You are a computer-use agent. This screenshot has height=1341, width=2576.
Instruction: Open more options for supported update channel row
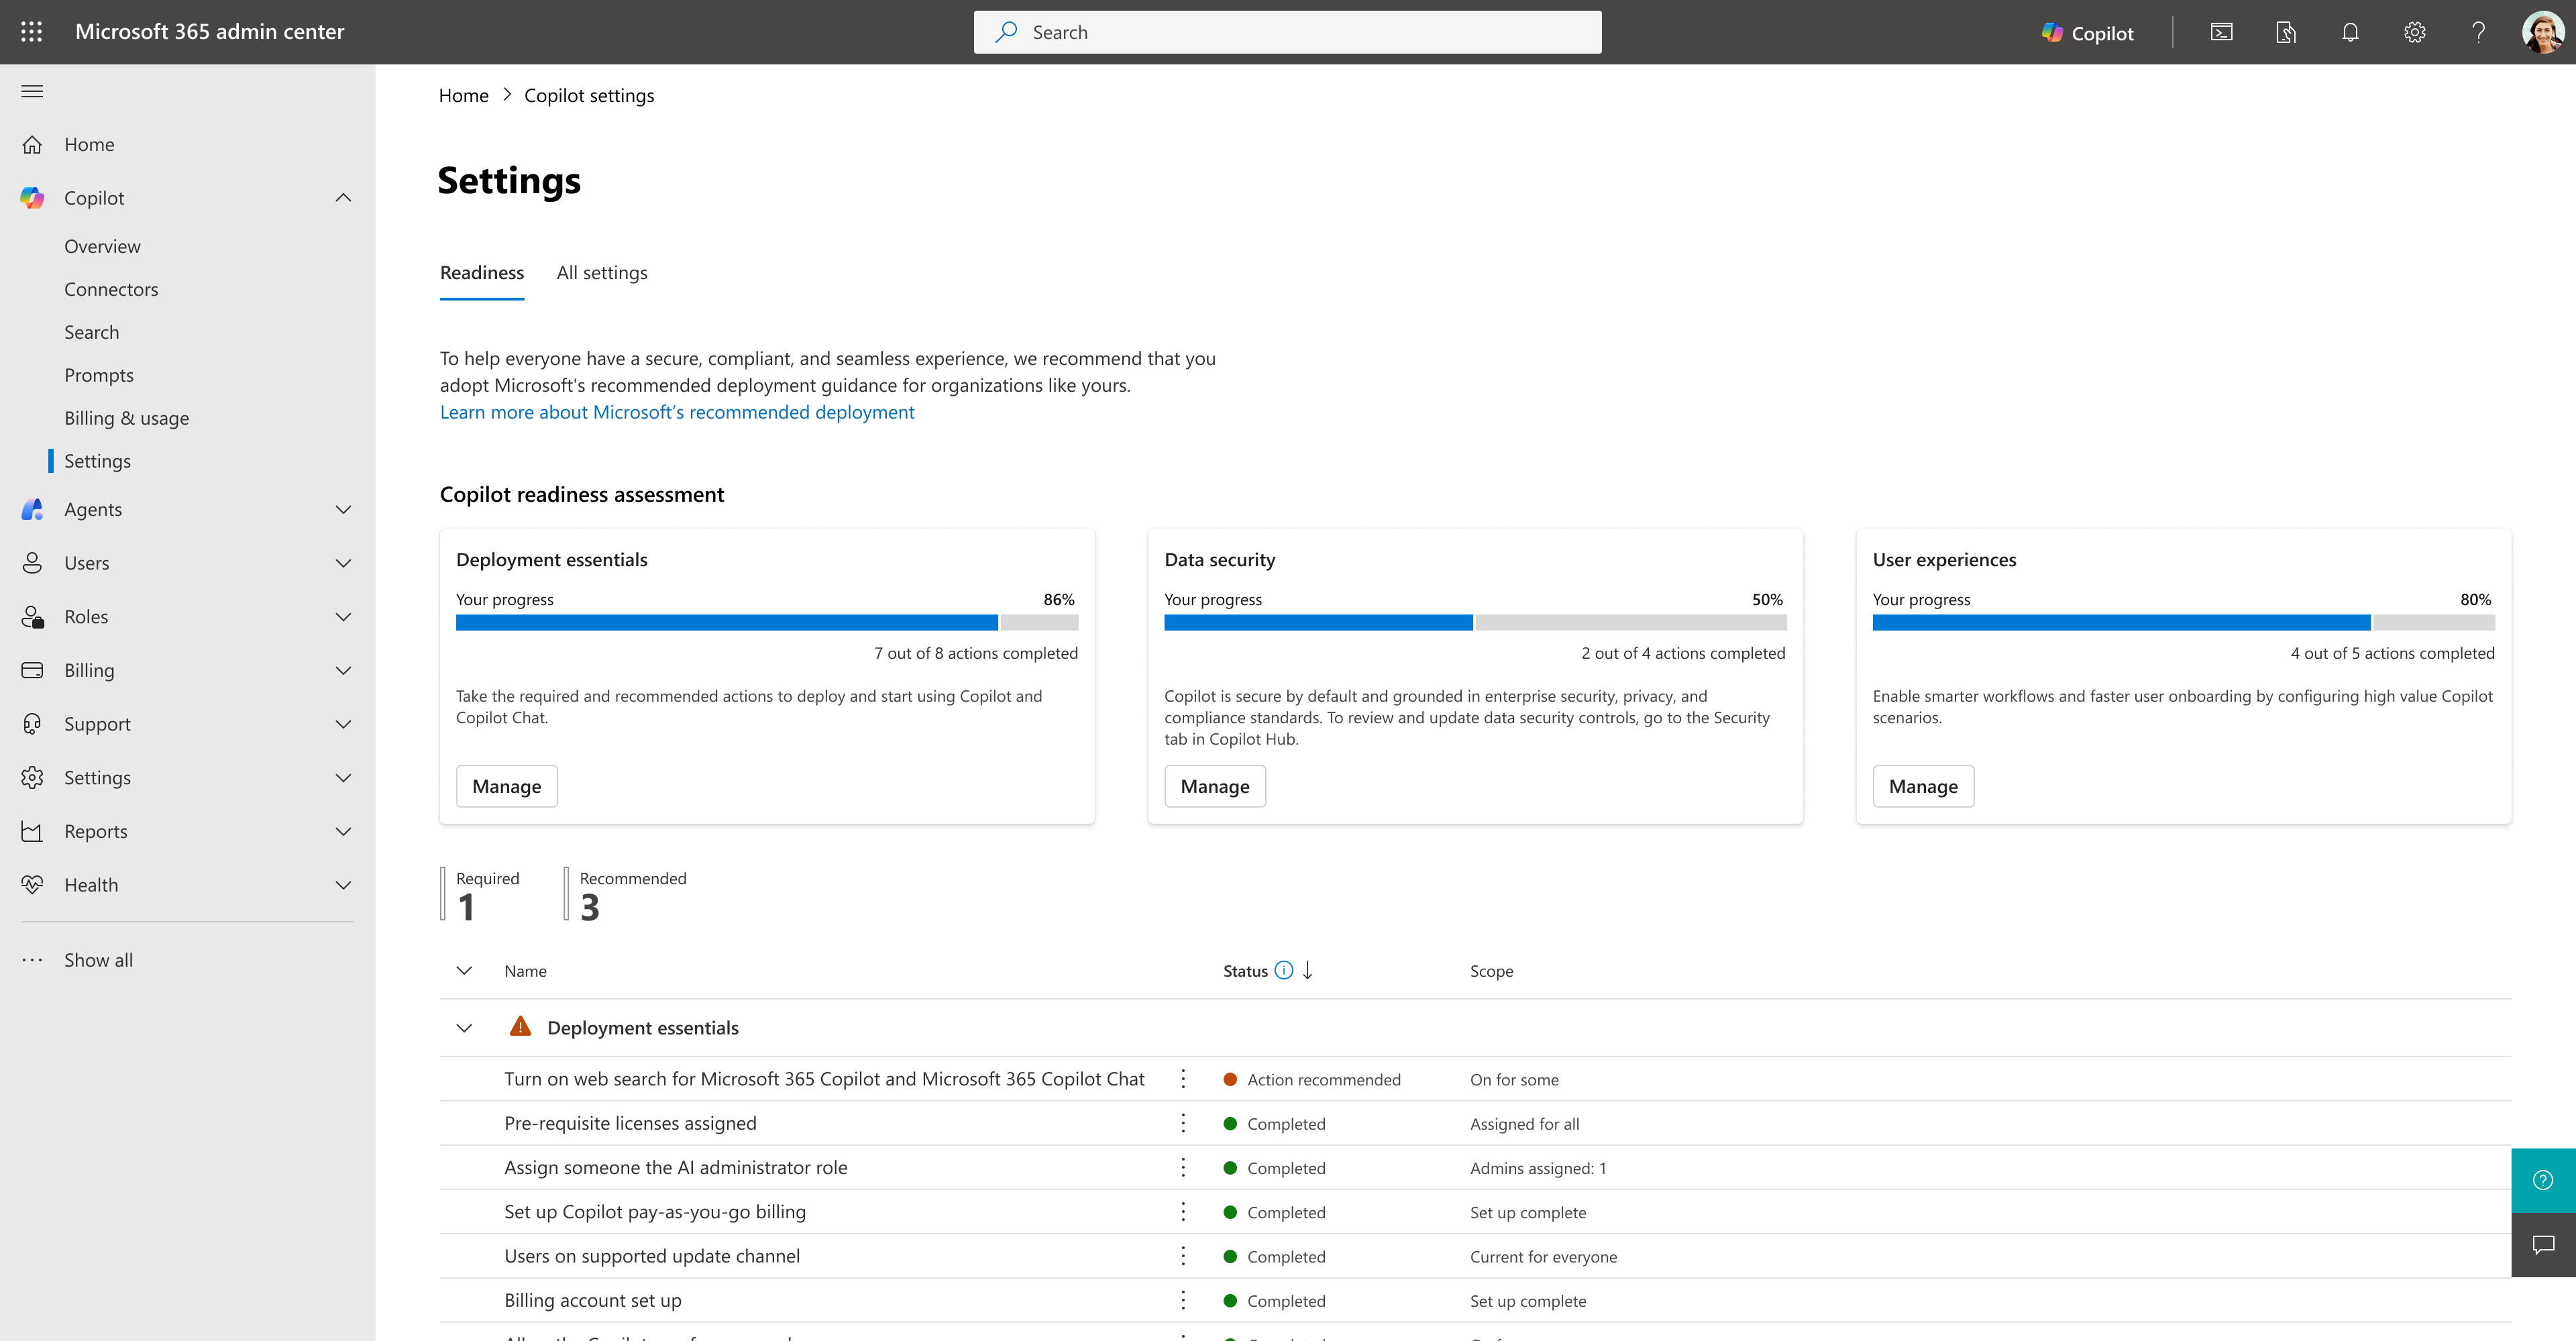tap(1183, 1256)
